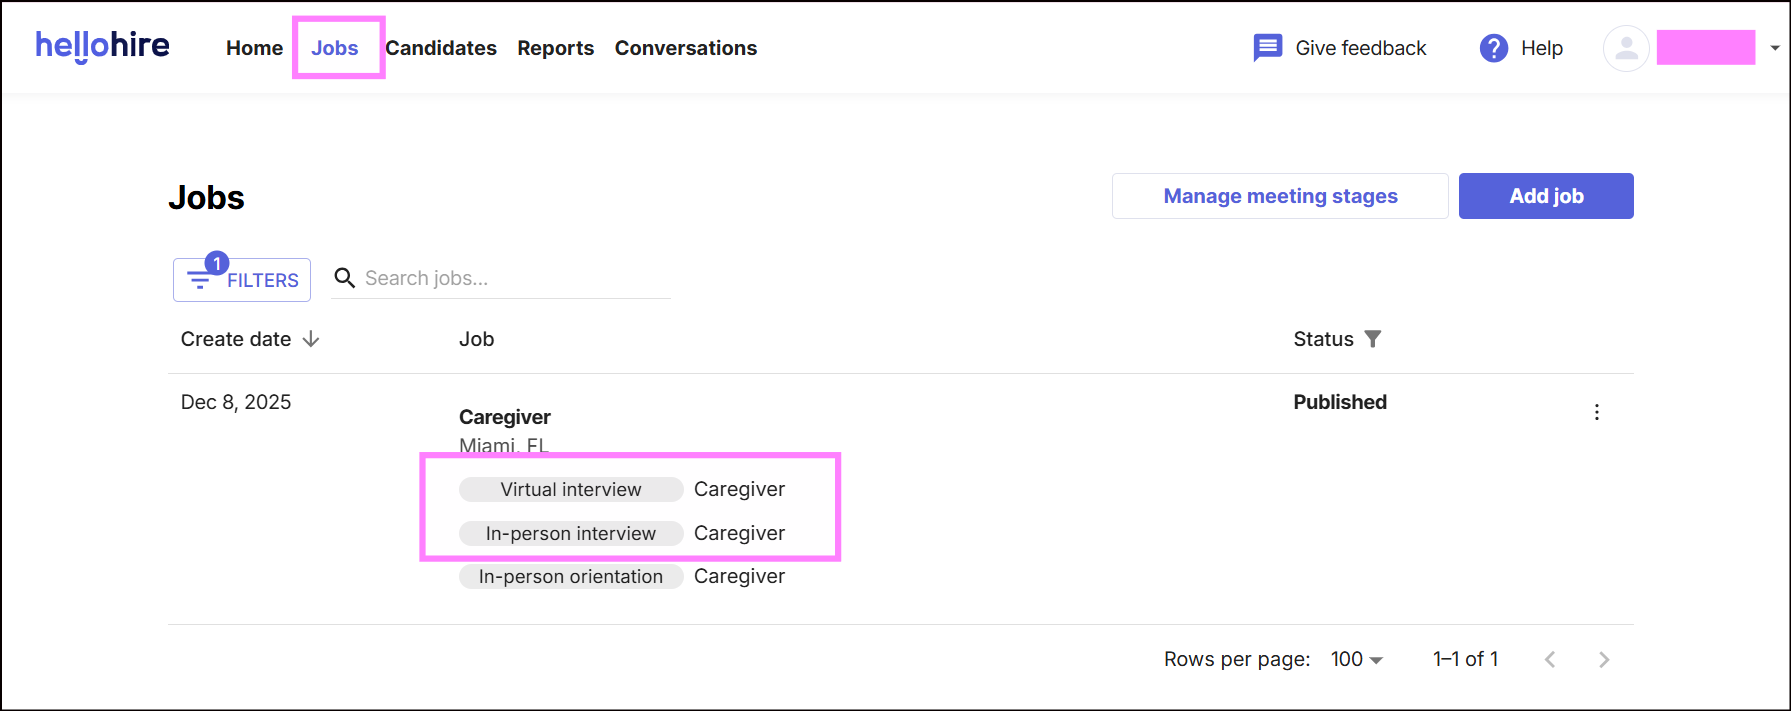Go to next page chevron

pyautogui.click(x=1604, y=659)
